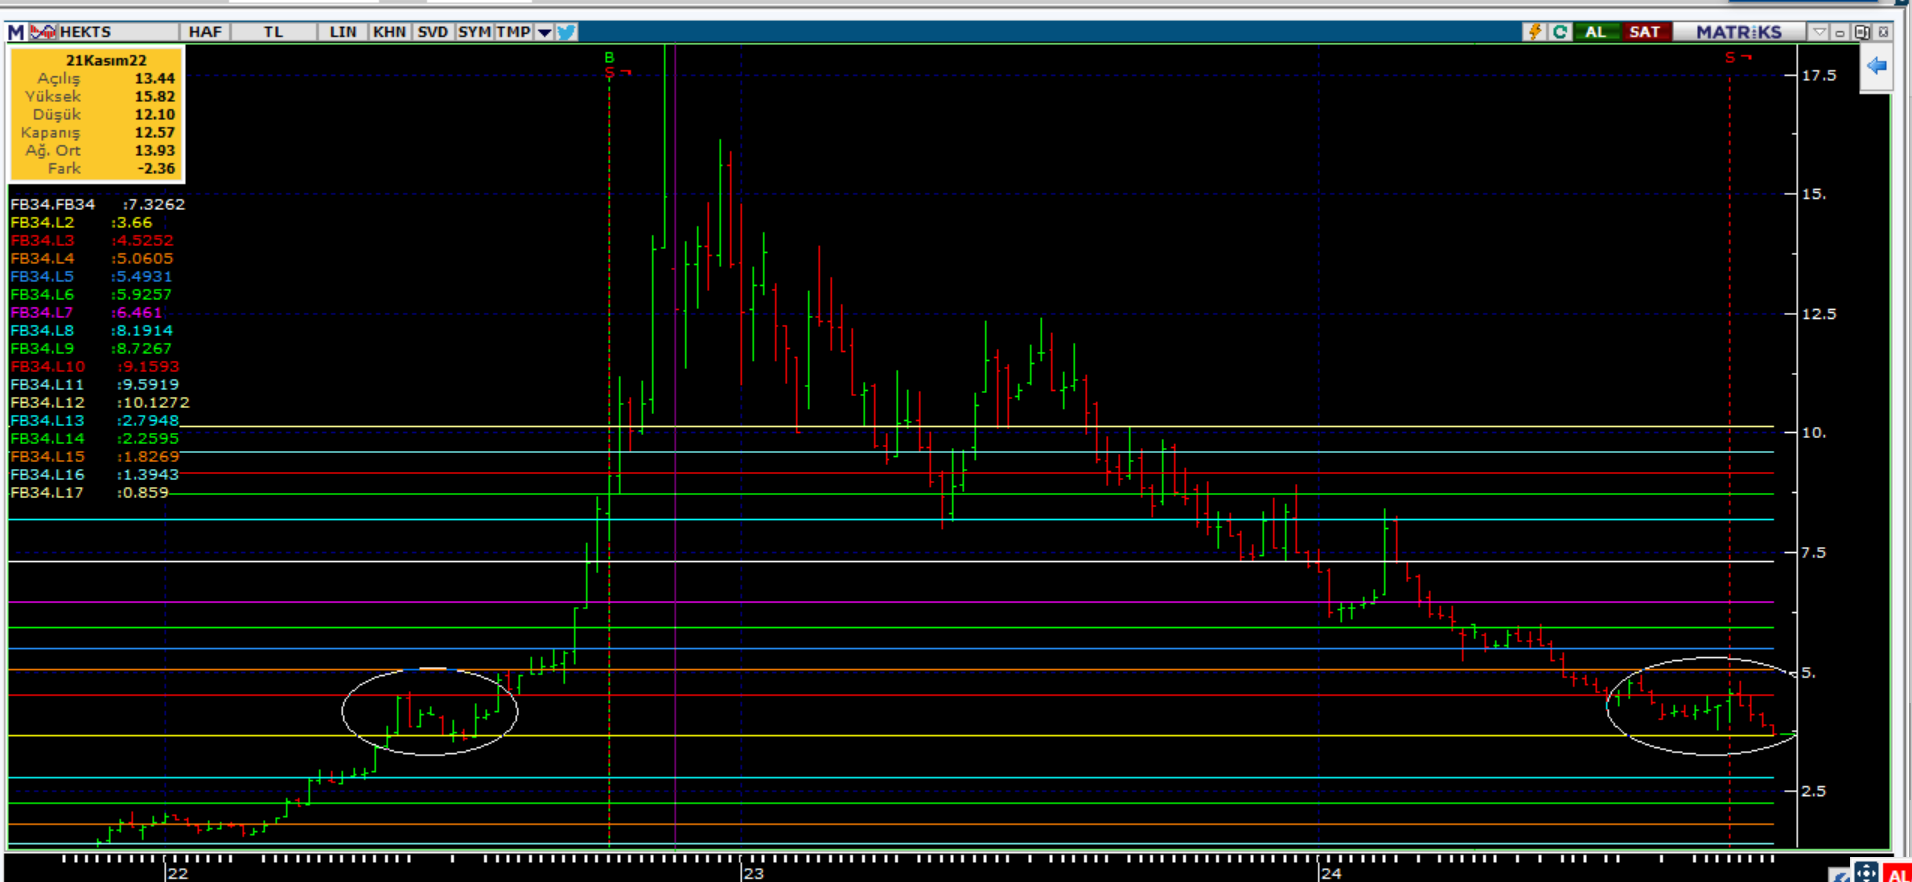Screen dimensions: 1912x882
Task: Click the vertical purple cursor line
Action: click(675, 445)
